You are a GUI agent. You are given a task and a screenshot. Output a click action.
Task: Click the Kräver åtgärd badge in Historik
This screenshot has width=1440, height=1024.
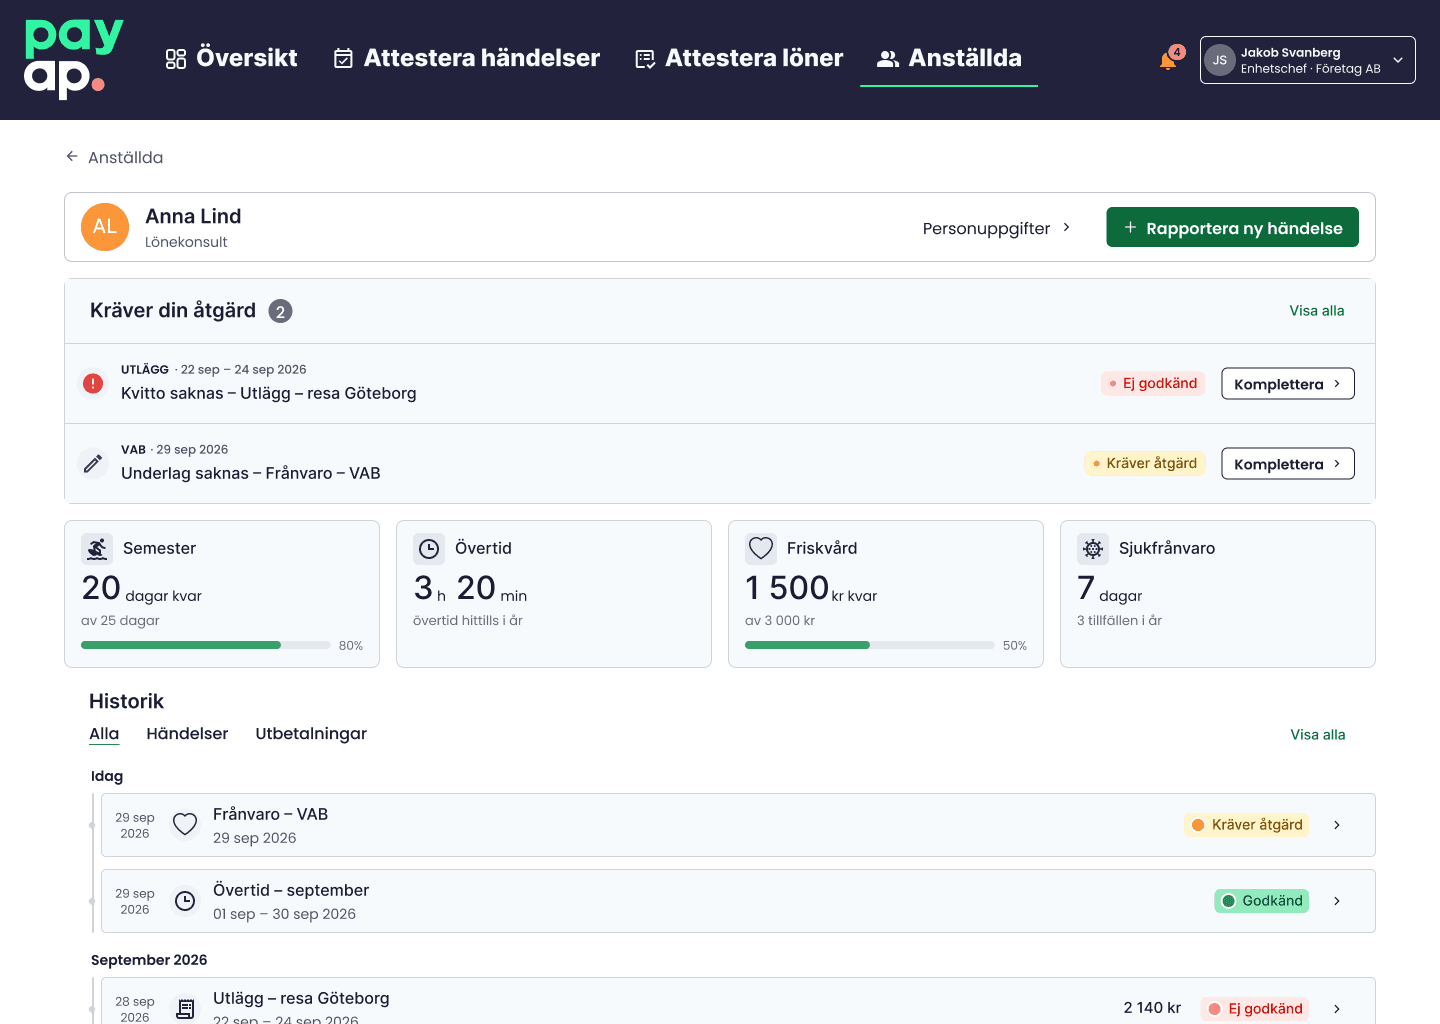1247,825
